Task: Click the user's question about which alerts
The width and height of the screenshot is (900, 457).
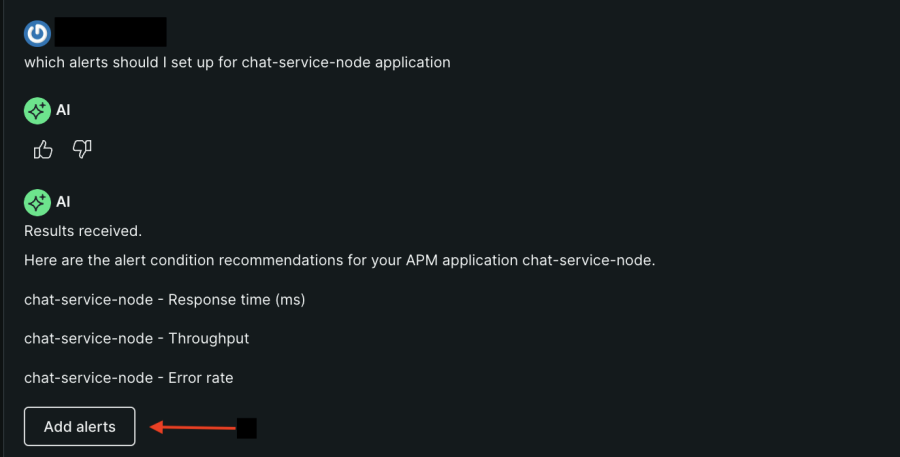Action: click(x=237, y=62)
